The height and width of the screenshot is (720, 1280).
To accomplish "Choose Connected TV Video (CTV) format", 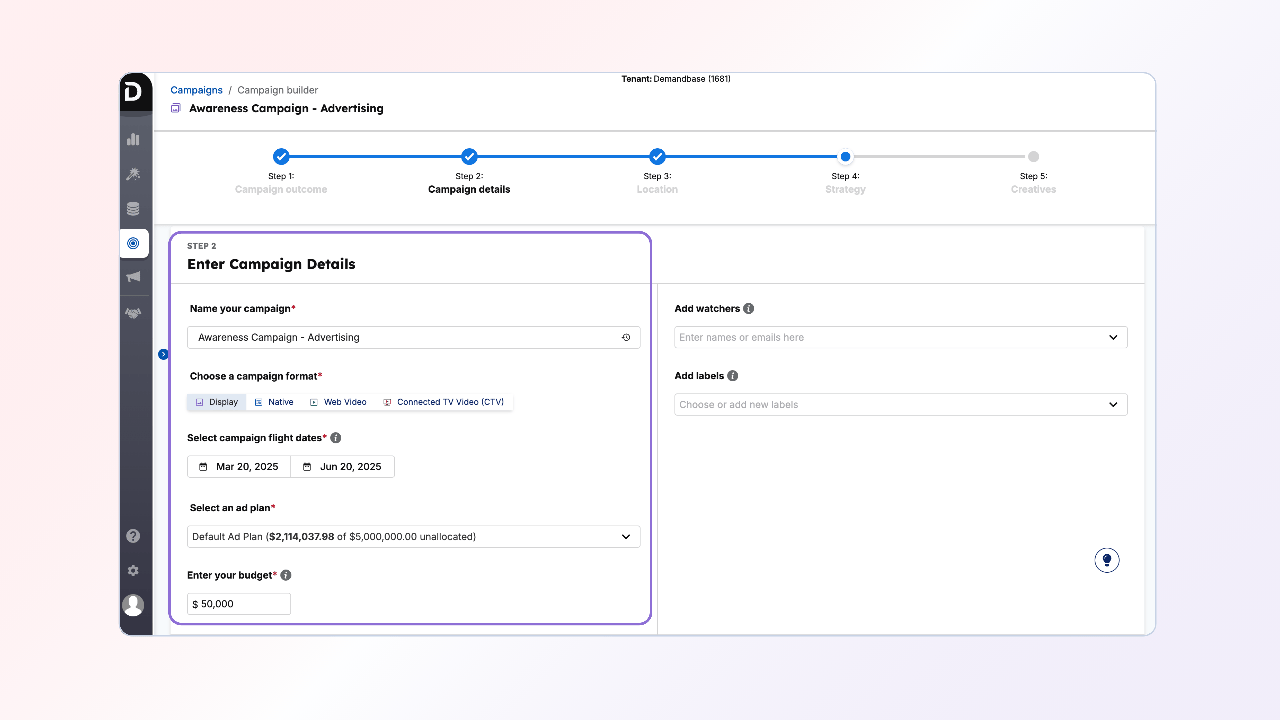I will pos(443,402).
